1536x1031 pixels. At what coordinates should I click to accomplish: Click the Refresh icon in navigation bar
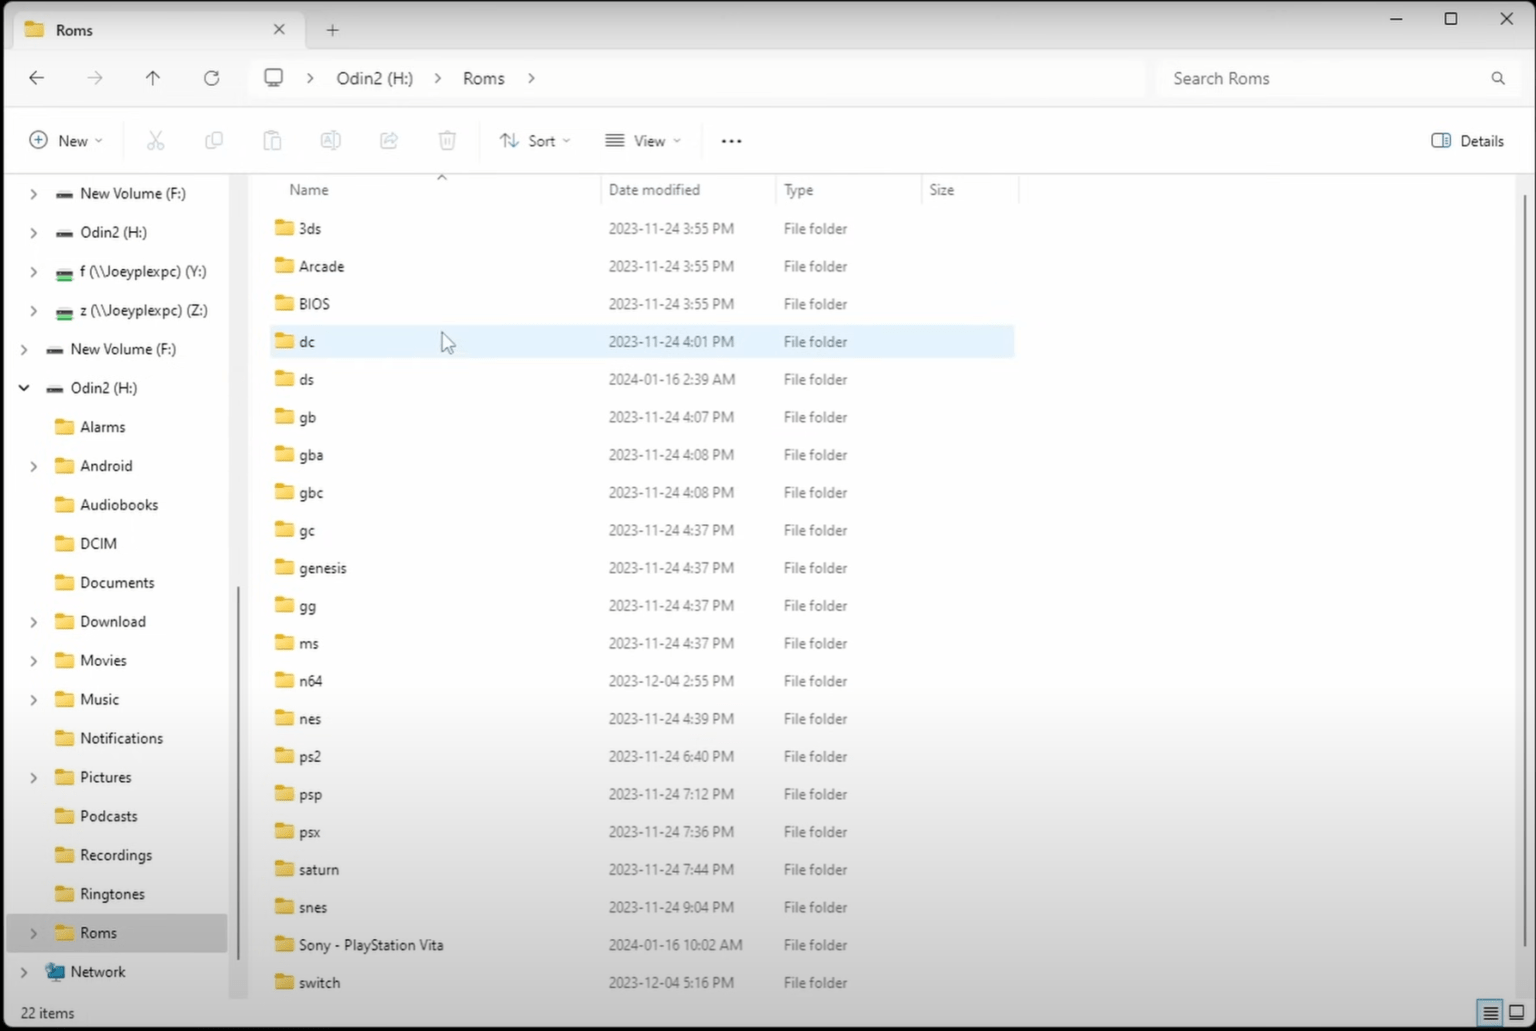click(211, 78)
